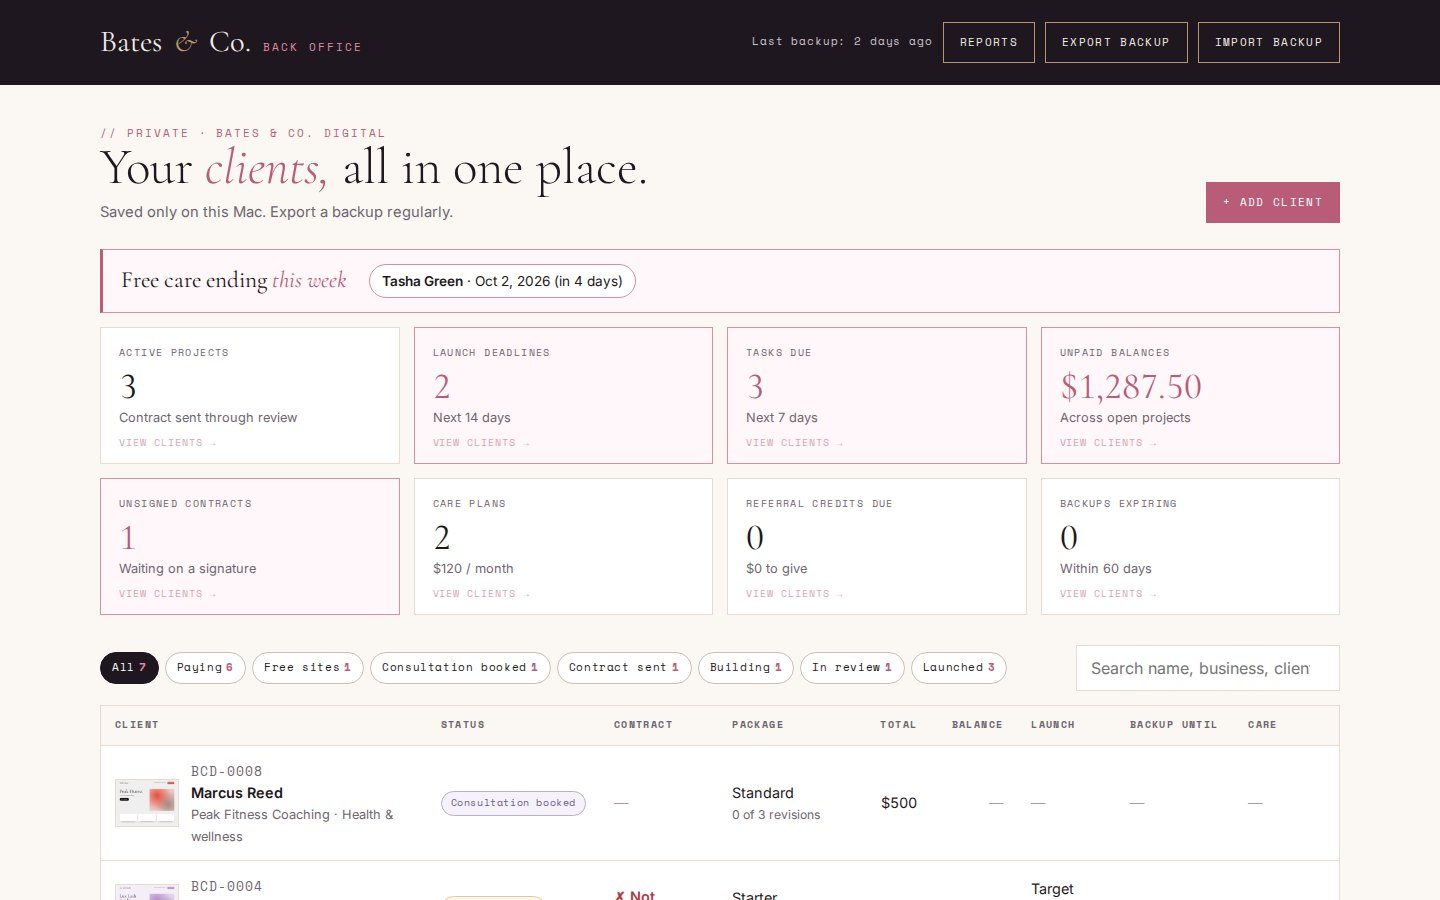Image resolution: width=1440 pixels, height=900 pixels.
Task: Click the Consultation booked status badge
Action: click(x=513, y=803)
